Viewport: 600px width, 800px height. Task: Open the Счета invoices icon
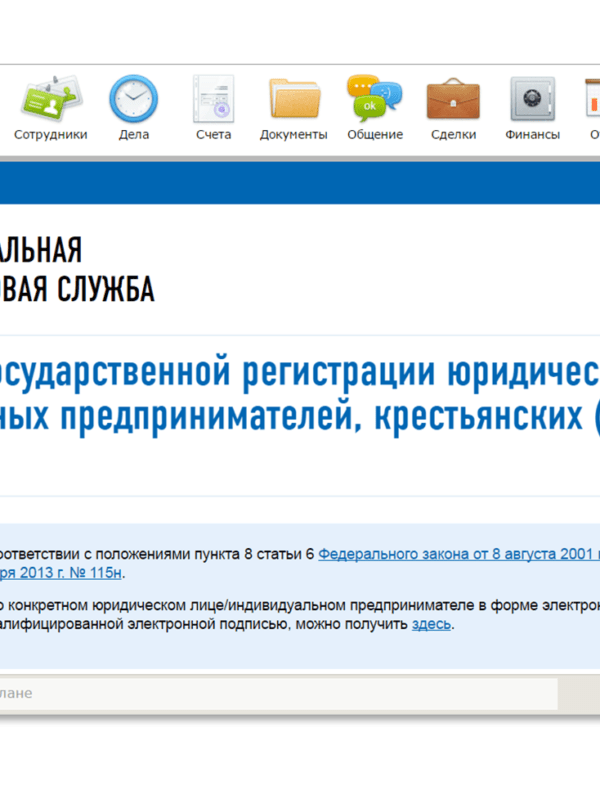click(214, 98)
